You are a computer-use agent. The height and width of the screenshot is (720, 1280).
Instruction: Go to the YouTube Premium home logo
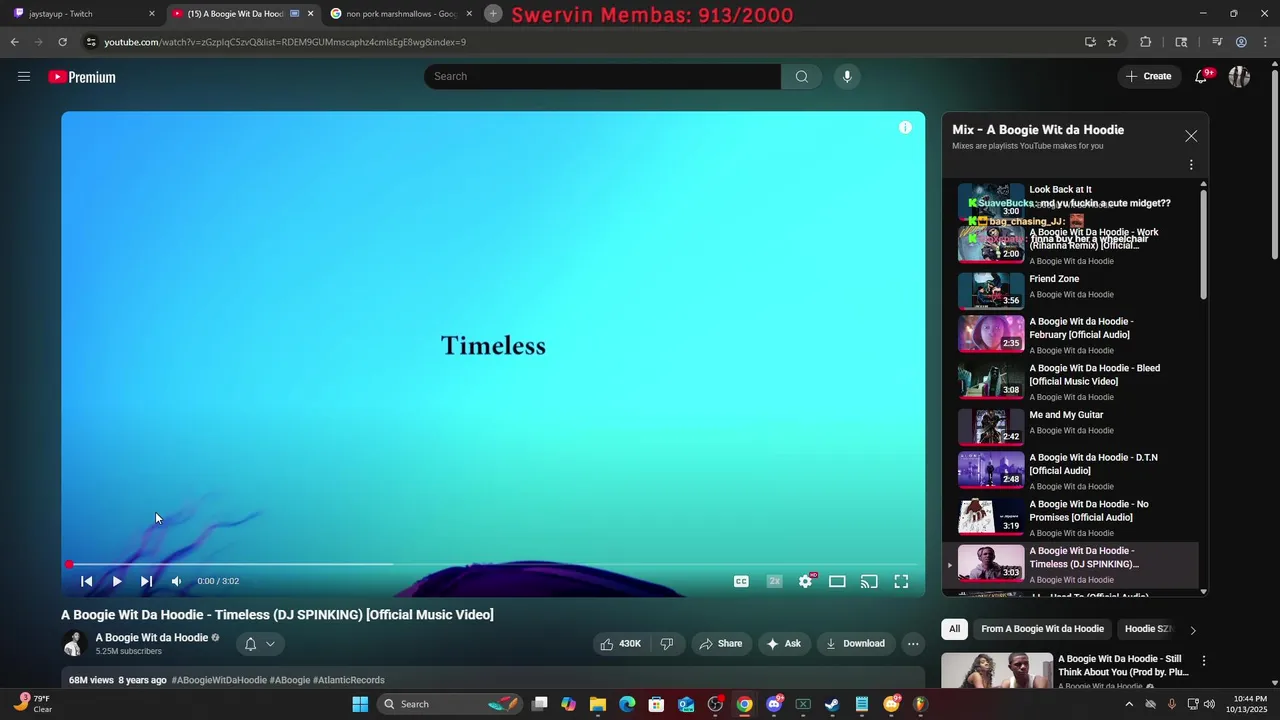[x=82, y=77]
